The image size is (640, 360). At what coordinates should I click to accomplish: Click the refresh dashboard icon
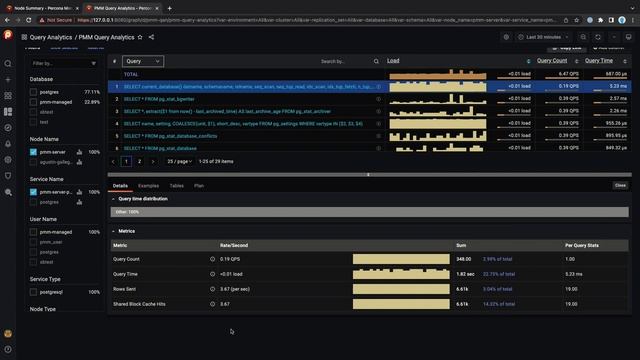598,37
